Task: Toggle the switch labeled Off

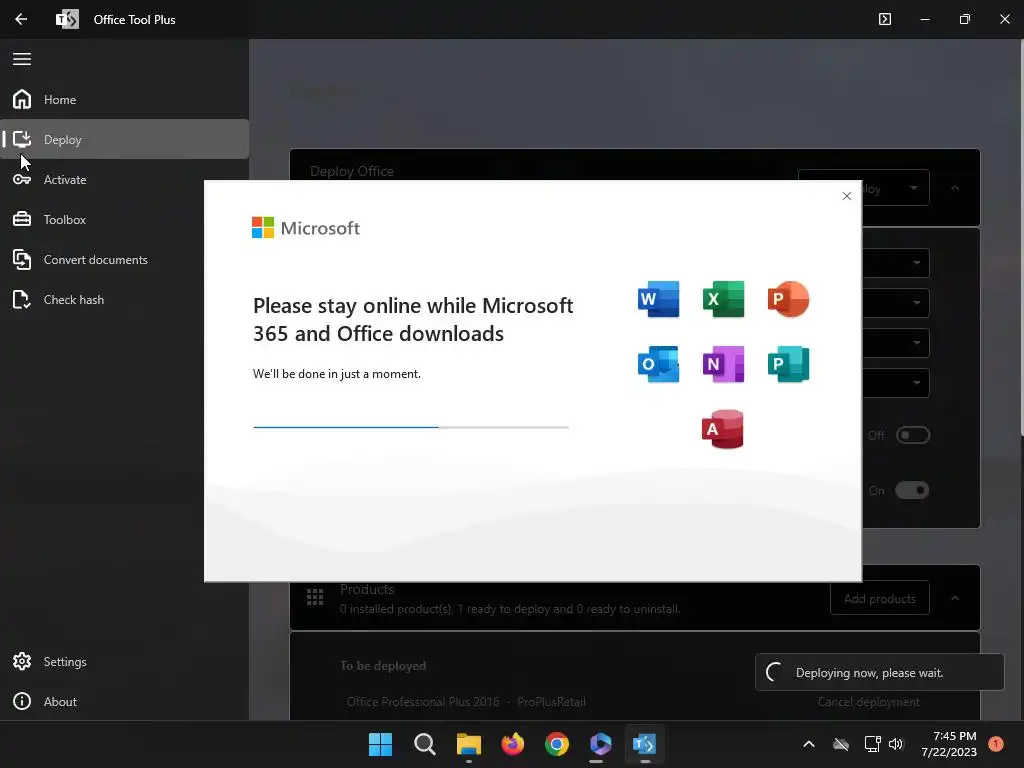Action: point(912,435)
